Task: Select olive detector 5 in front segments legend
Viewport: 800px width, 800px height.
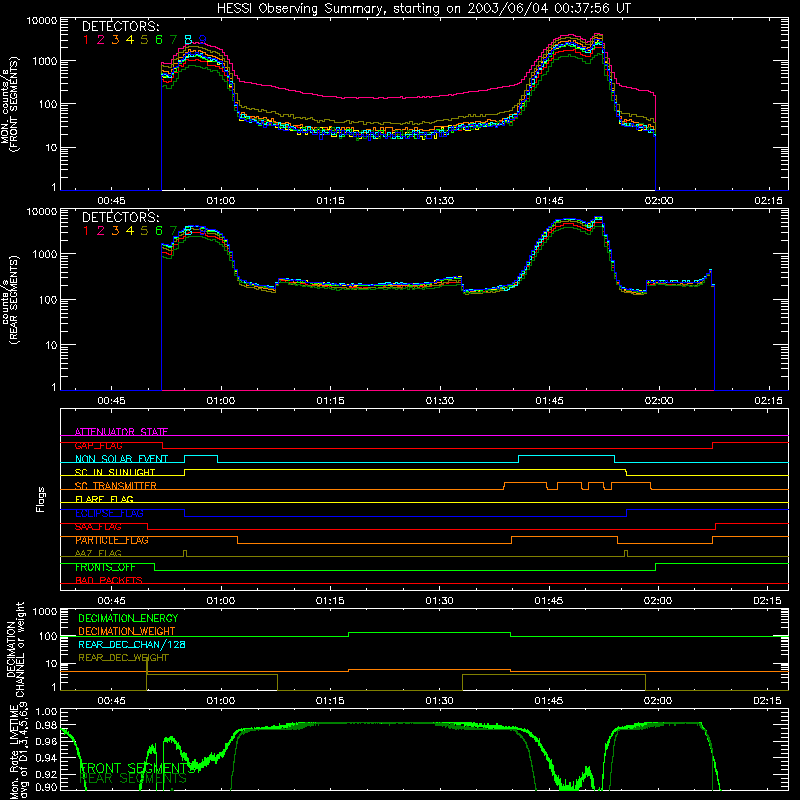Action: [x=144, y=40]
